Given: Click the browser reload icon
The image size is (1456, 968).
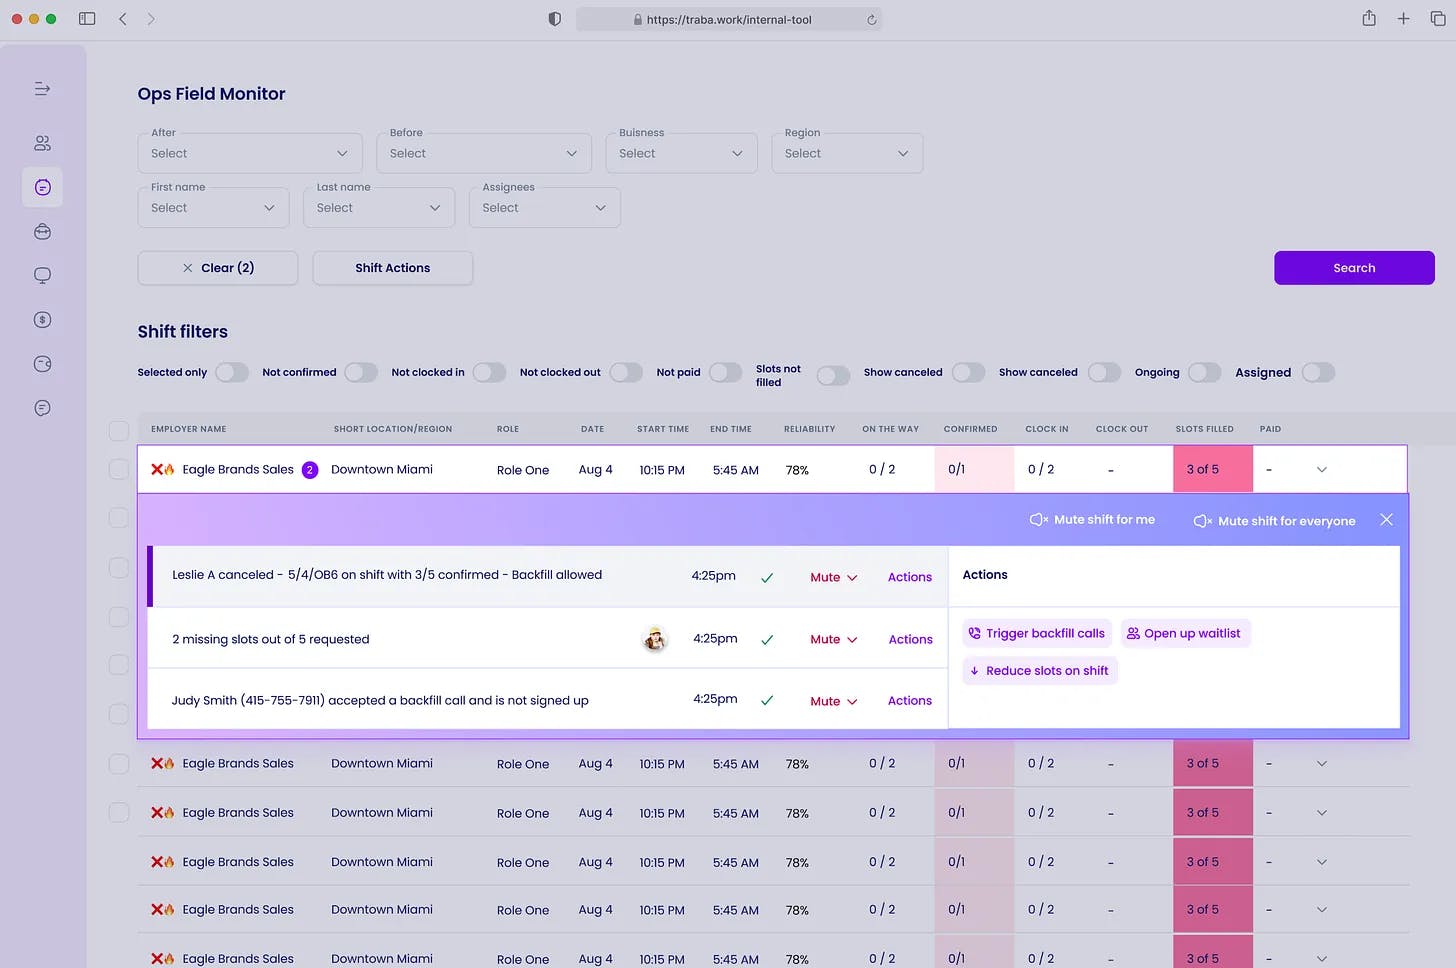Looking at the screenshot, I should [872, 20].
